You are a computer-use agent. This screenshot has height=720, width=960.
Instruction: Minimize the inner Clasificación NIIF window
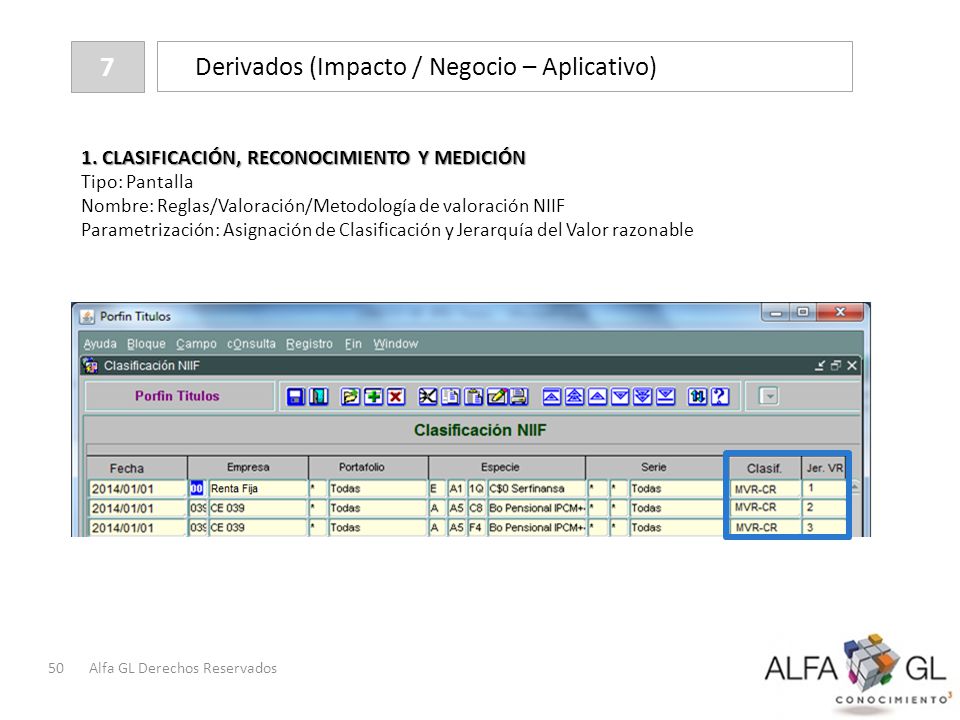coord(820,366)
